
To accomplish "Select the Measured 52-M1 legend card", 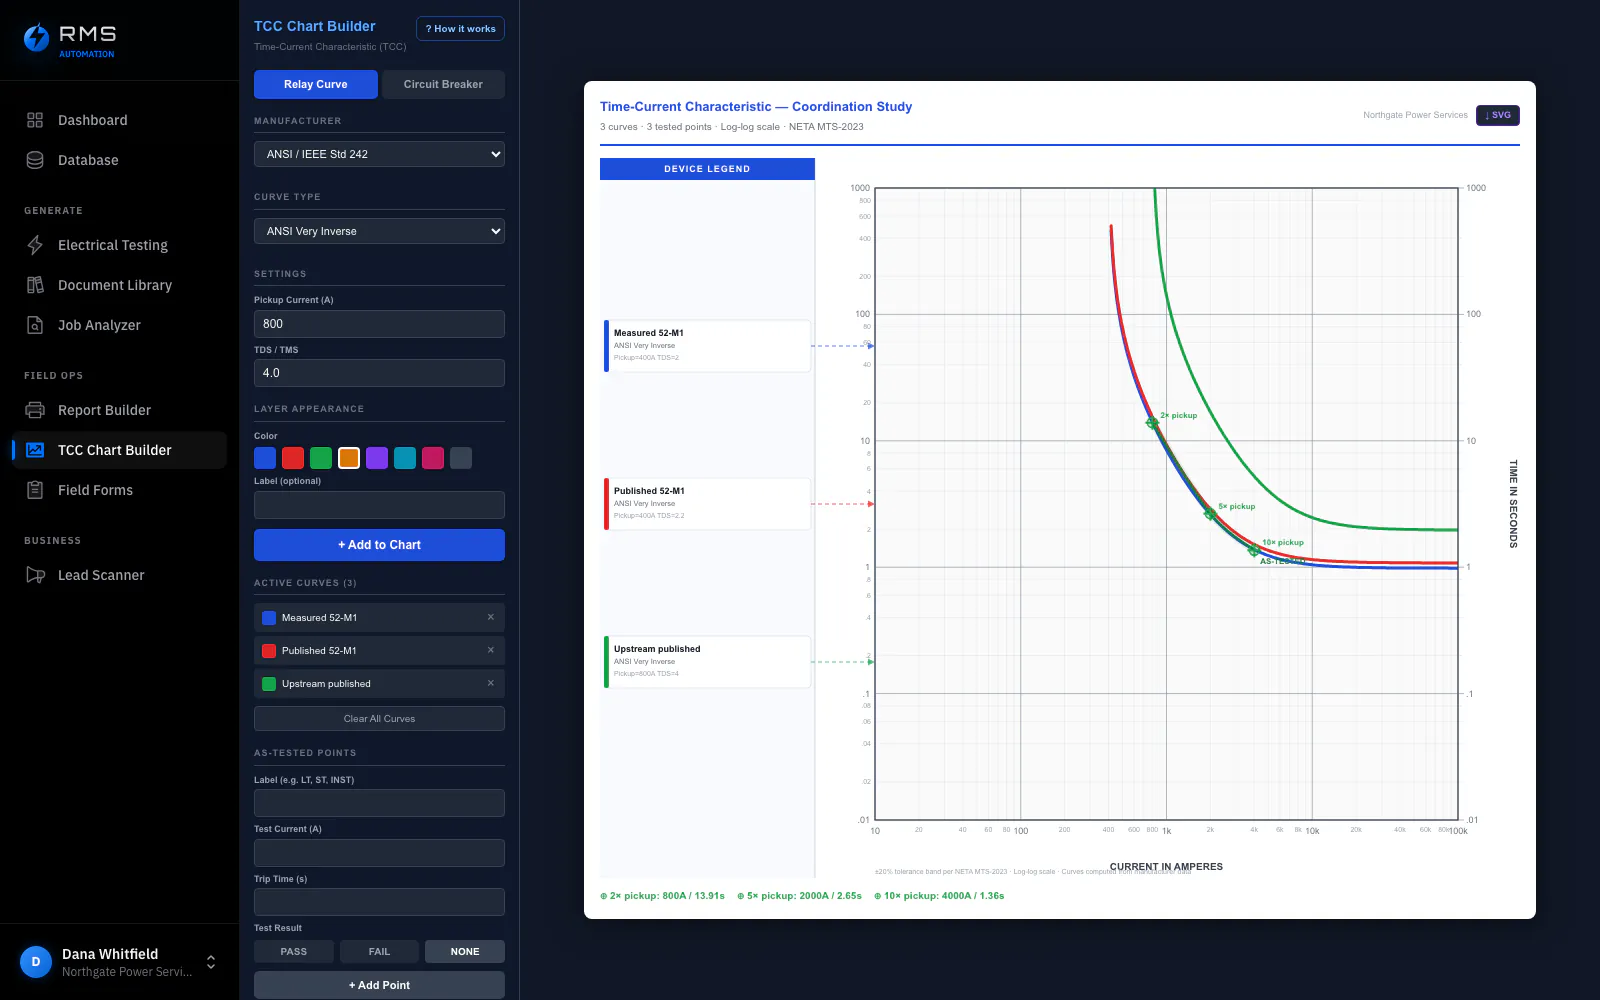I will coord(707,346).
